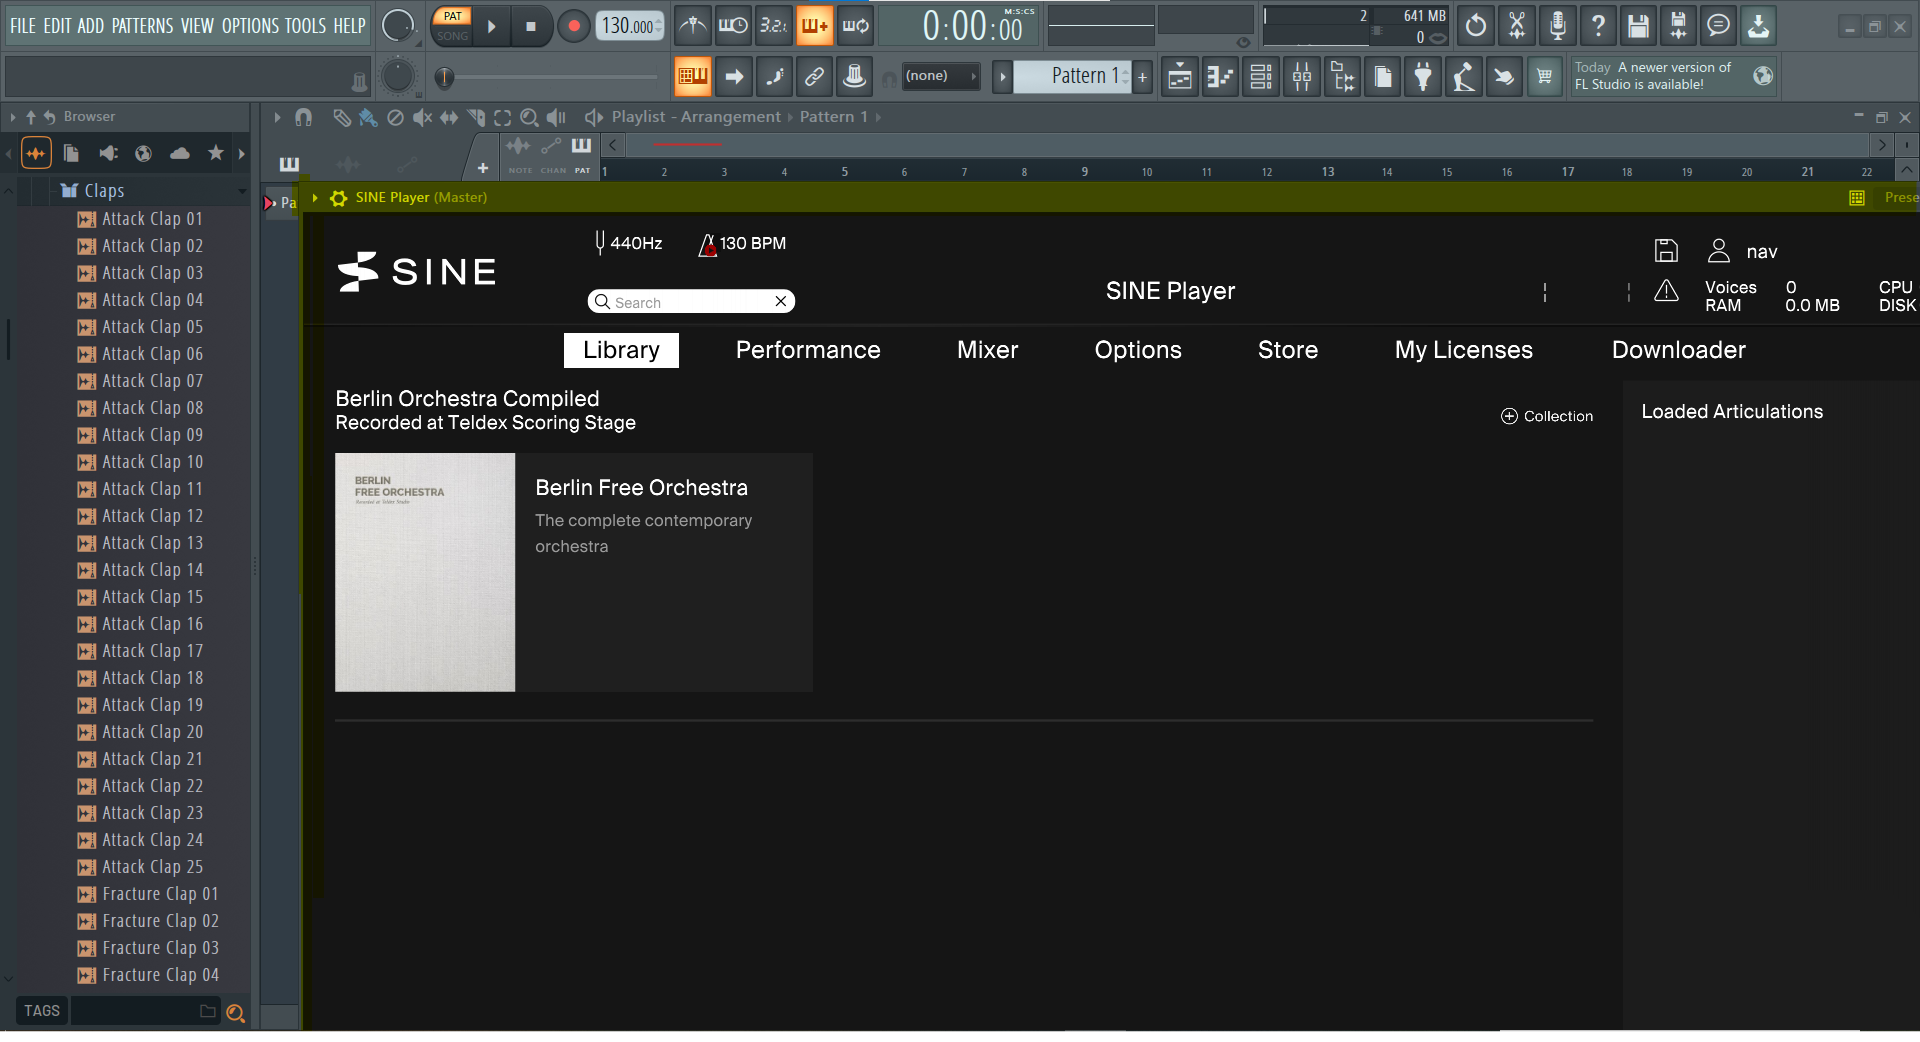Toggle wait for input before recording
This screenshot has height=1042, width=1920.
tap(733, 26)
